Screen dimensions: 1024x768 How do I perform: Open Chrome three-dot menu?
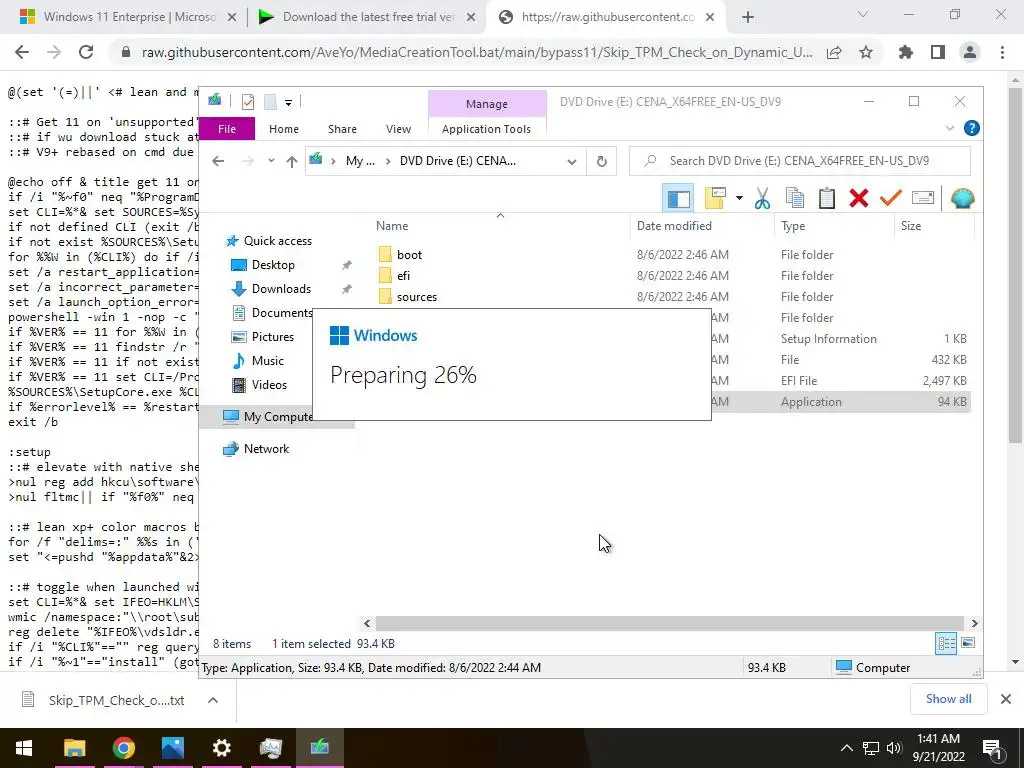point(1002,52)
